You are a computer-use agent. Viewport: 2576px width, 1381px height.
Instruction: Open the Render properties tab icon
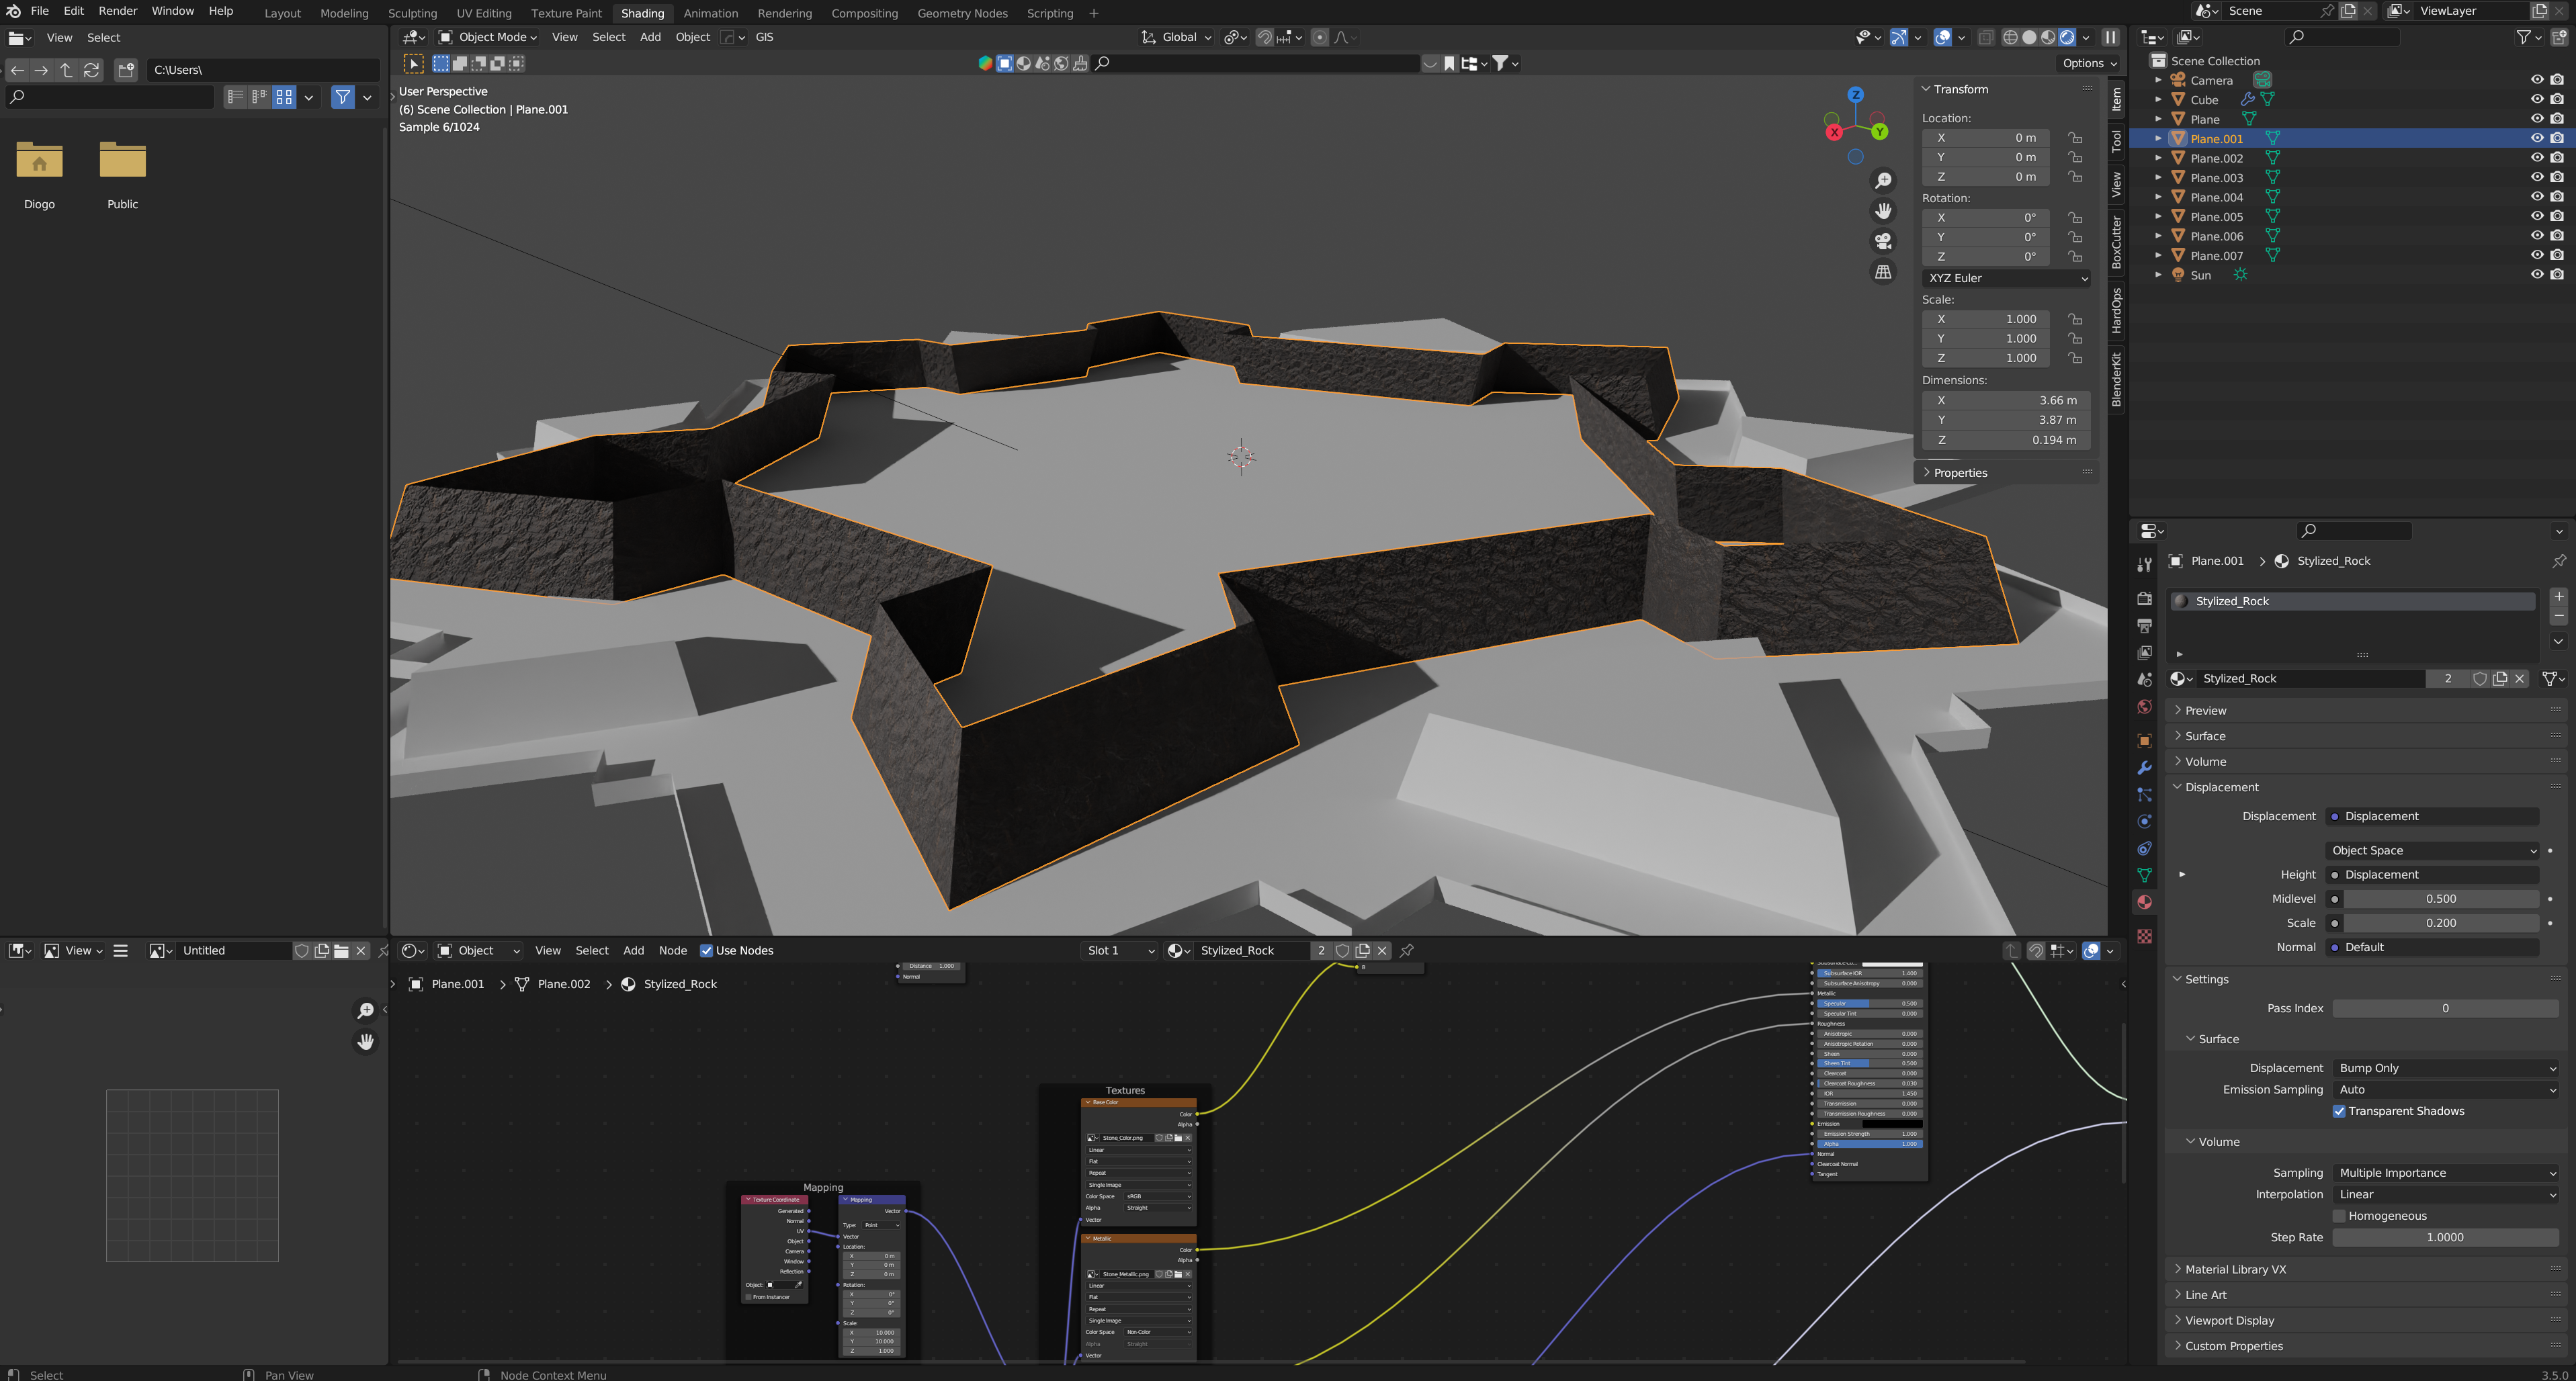[2144, 598]
